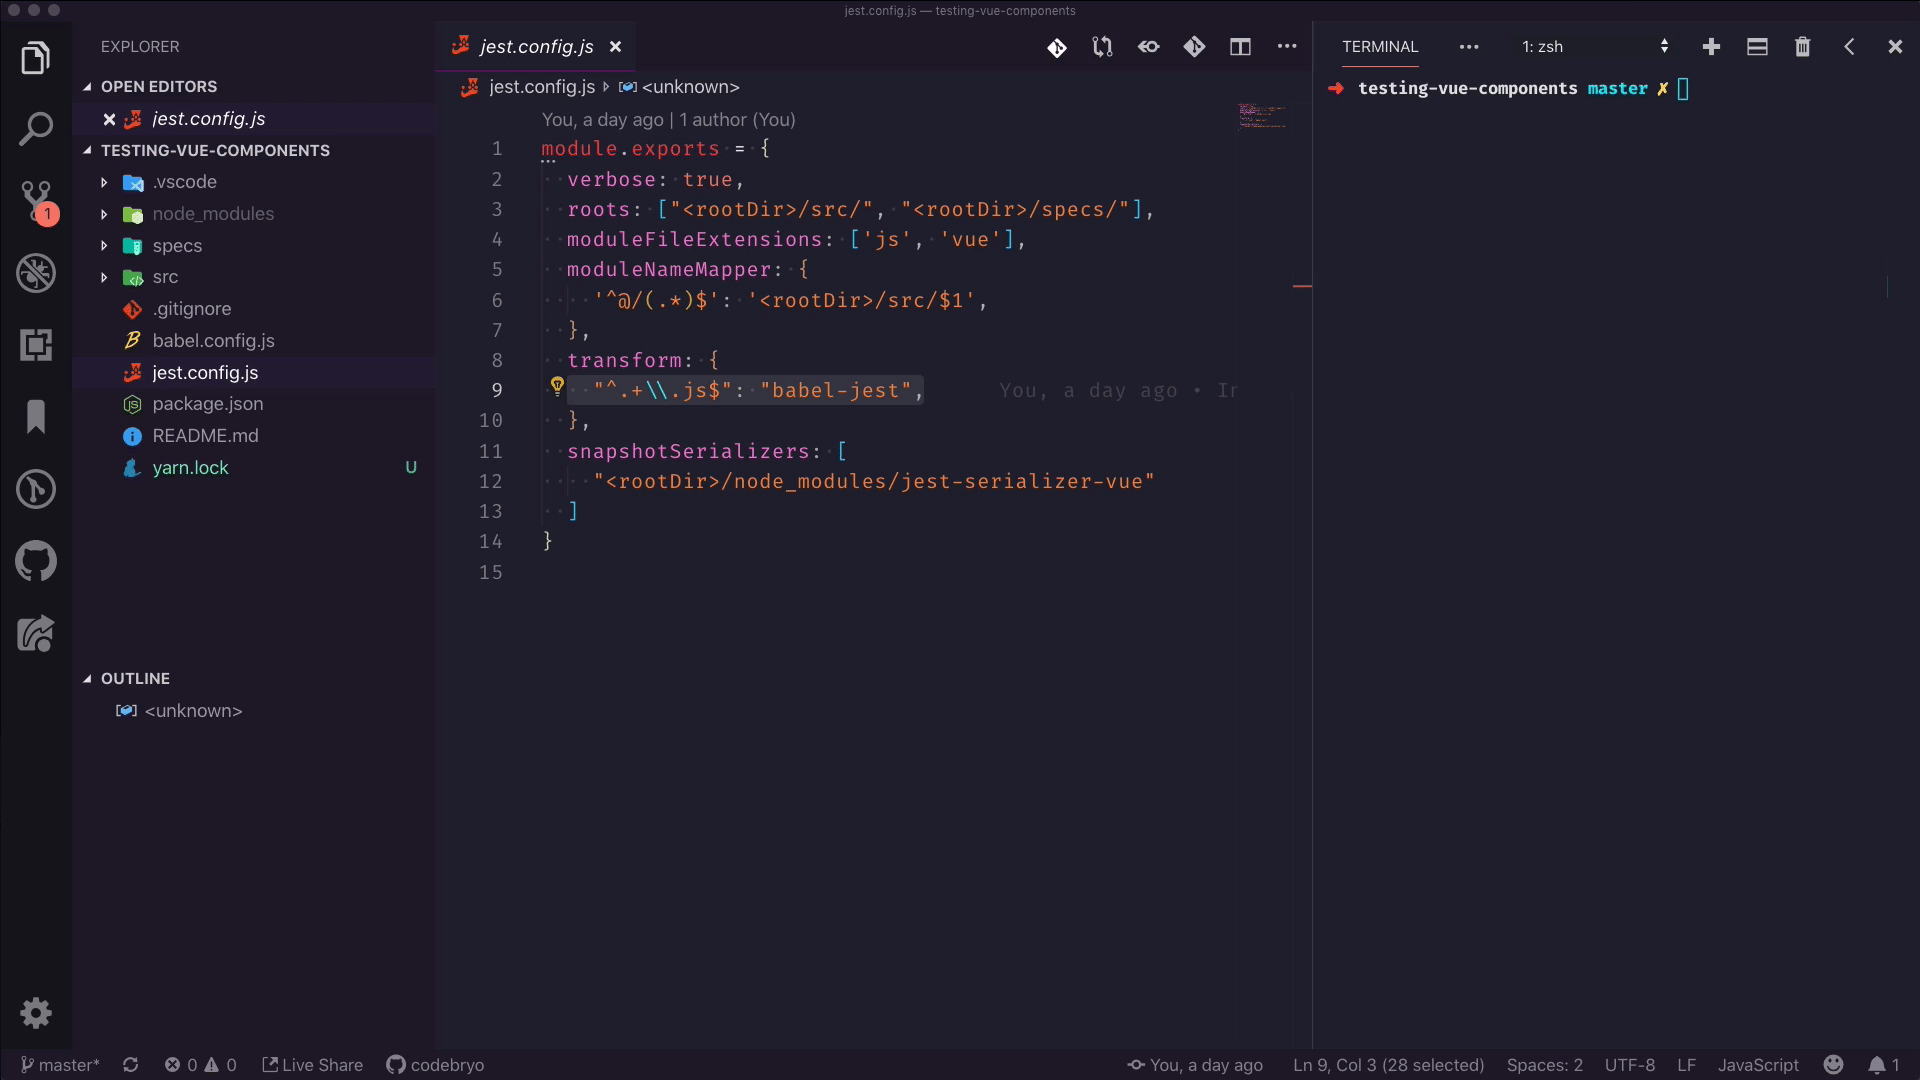Kill terminal with trash icon
The image size is (1920, 1080).
point(1802,47)
